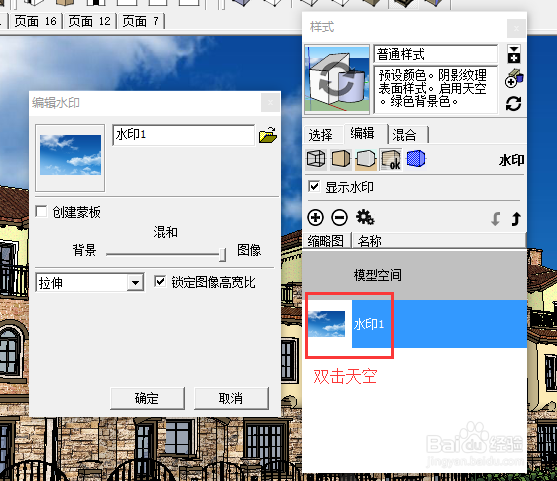Open scene tab 页面 12
The image size is (557, 481).
(90, 21)
